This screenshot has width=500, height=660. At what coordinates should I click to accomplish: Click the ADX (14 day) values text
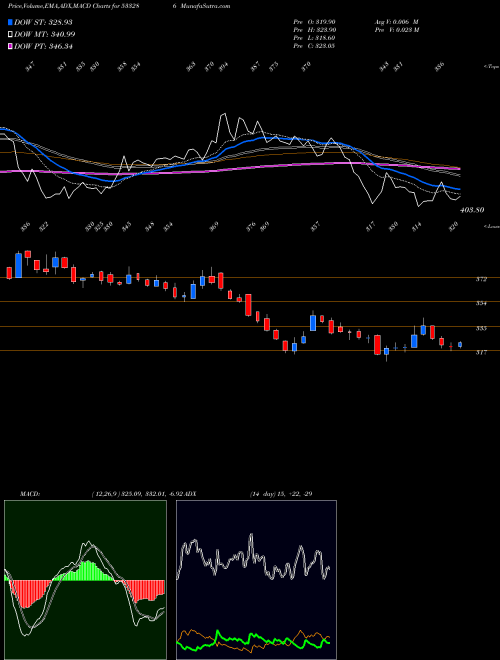tap(281, 494)
